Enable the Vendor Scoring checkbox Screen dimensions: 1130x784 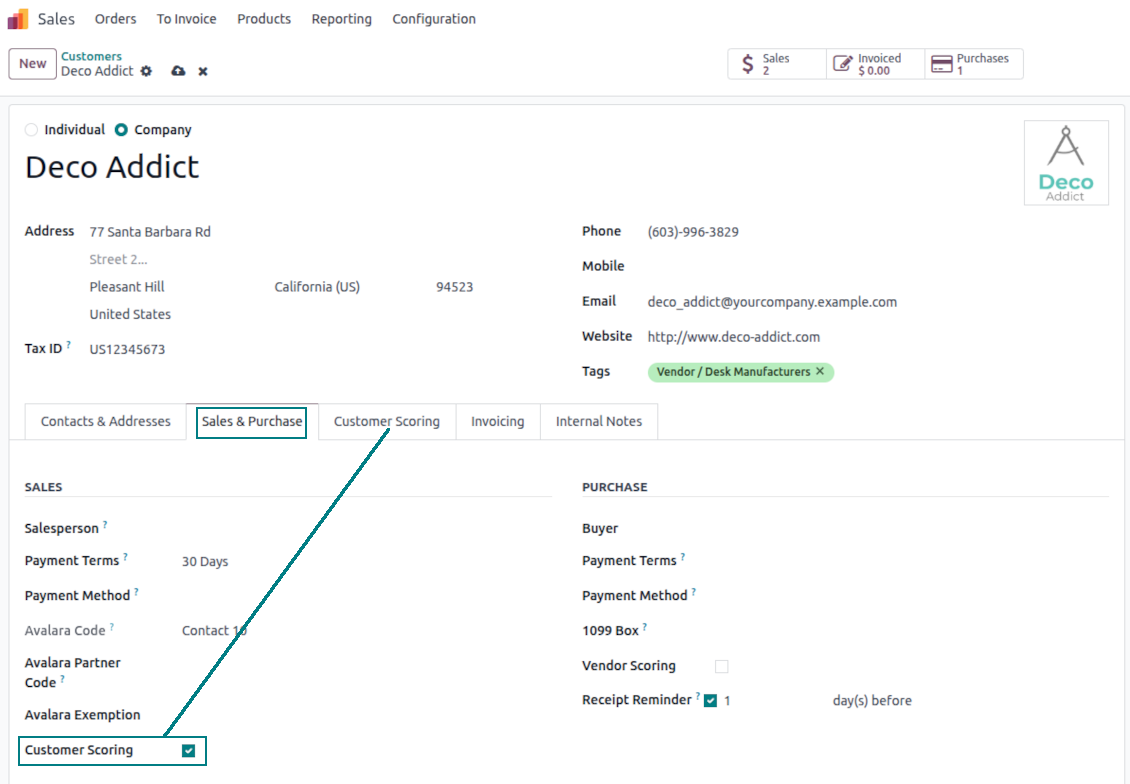[721, 667]
